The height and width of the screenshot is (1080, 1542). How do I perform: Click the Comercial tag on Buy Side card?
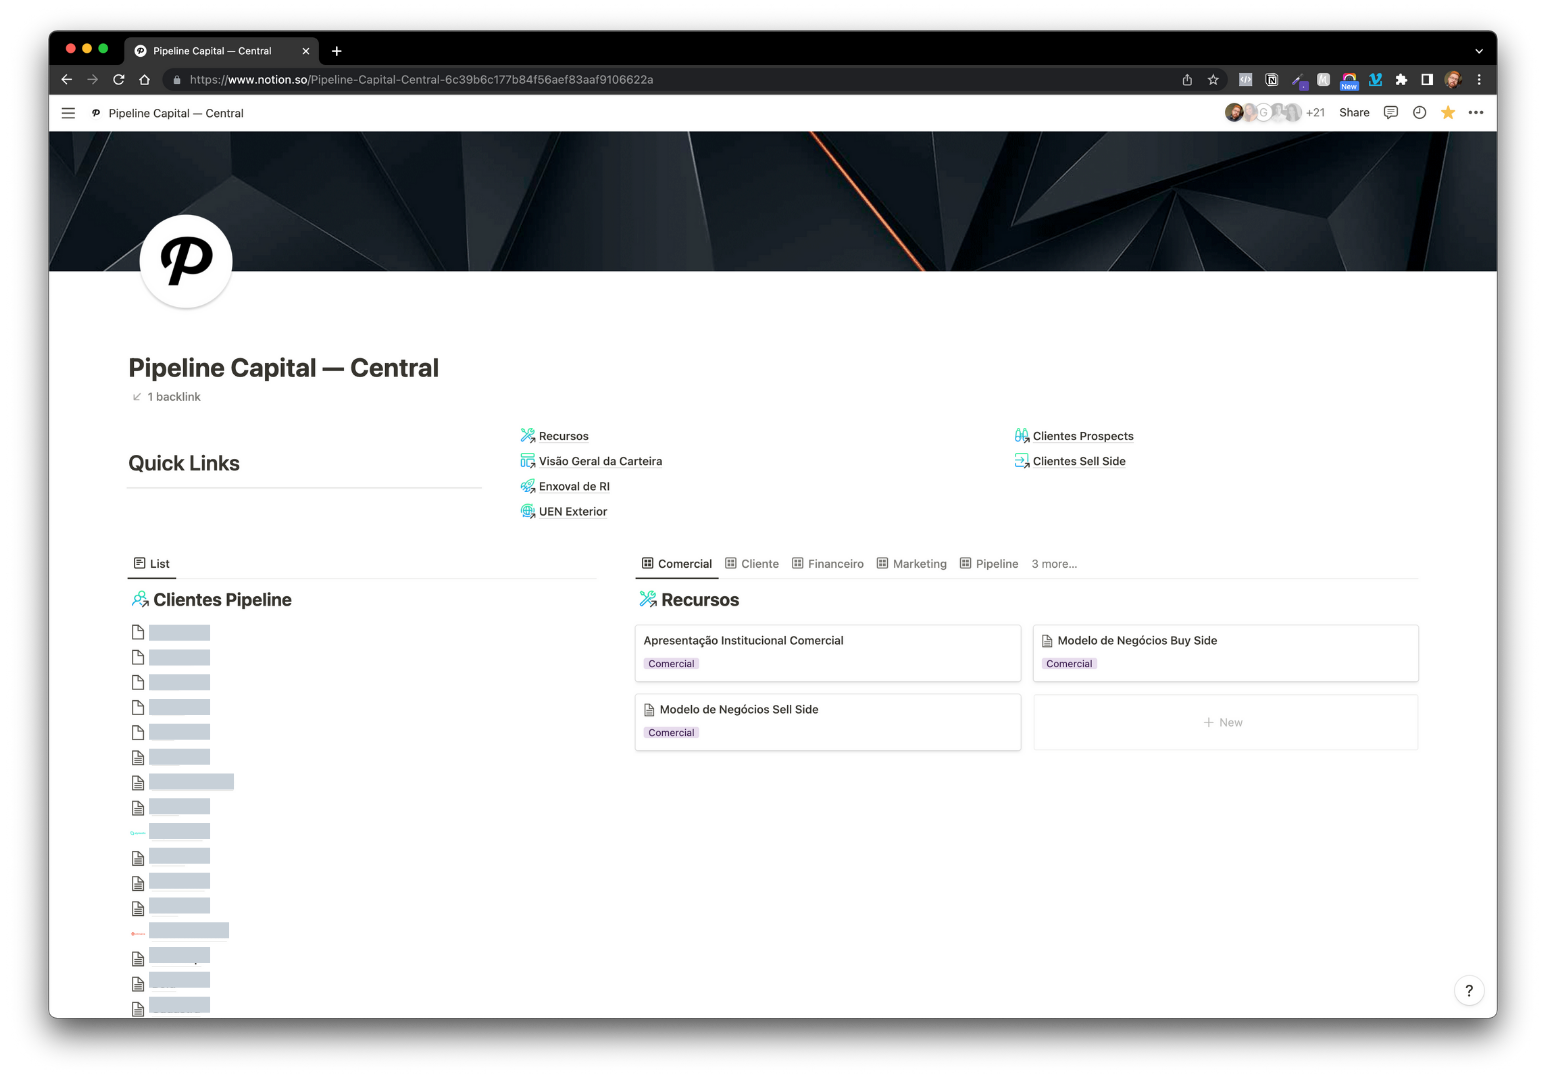(x=1069, y=664)
